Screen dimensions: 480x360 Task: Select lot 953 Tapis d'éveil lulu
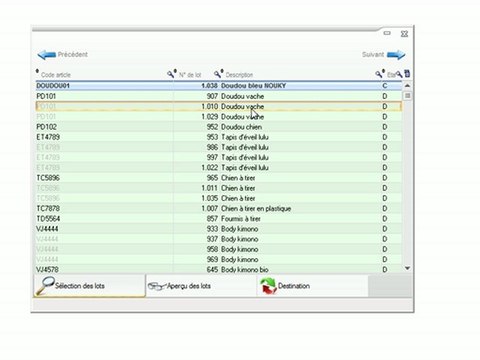[219, 137]
